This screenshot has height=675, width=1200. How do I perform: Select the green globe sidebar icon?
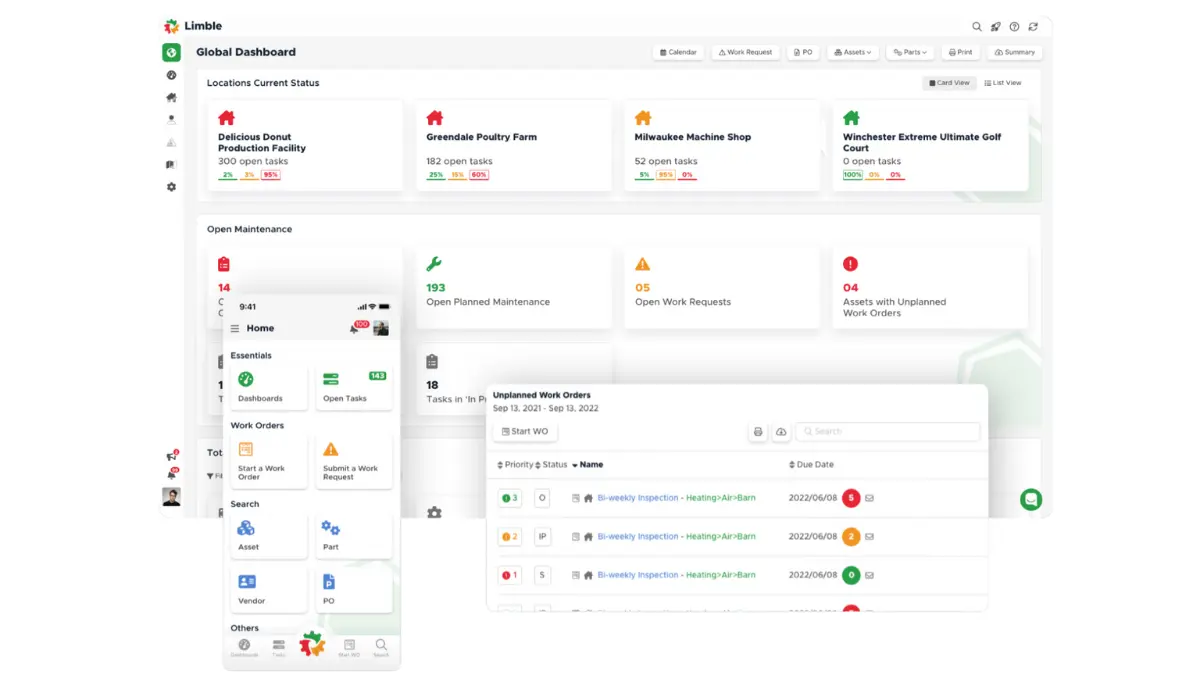[171, 52]
